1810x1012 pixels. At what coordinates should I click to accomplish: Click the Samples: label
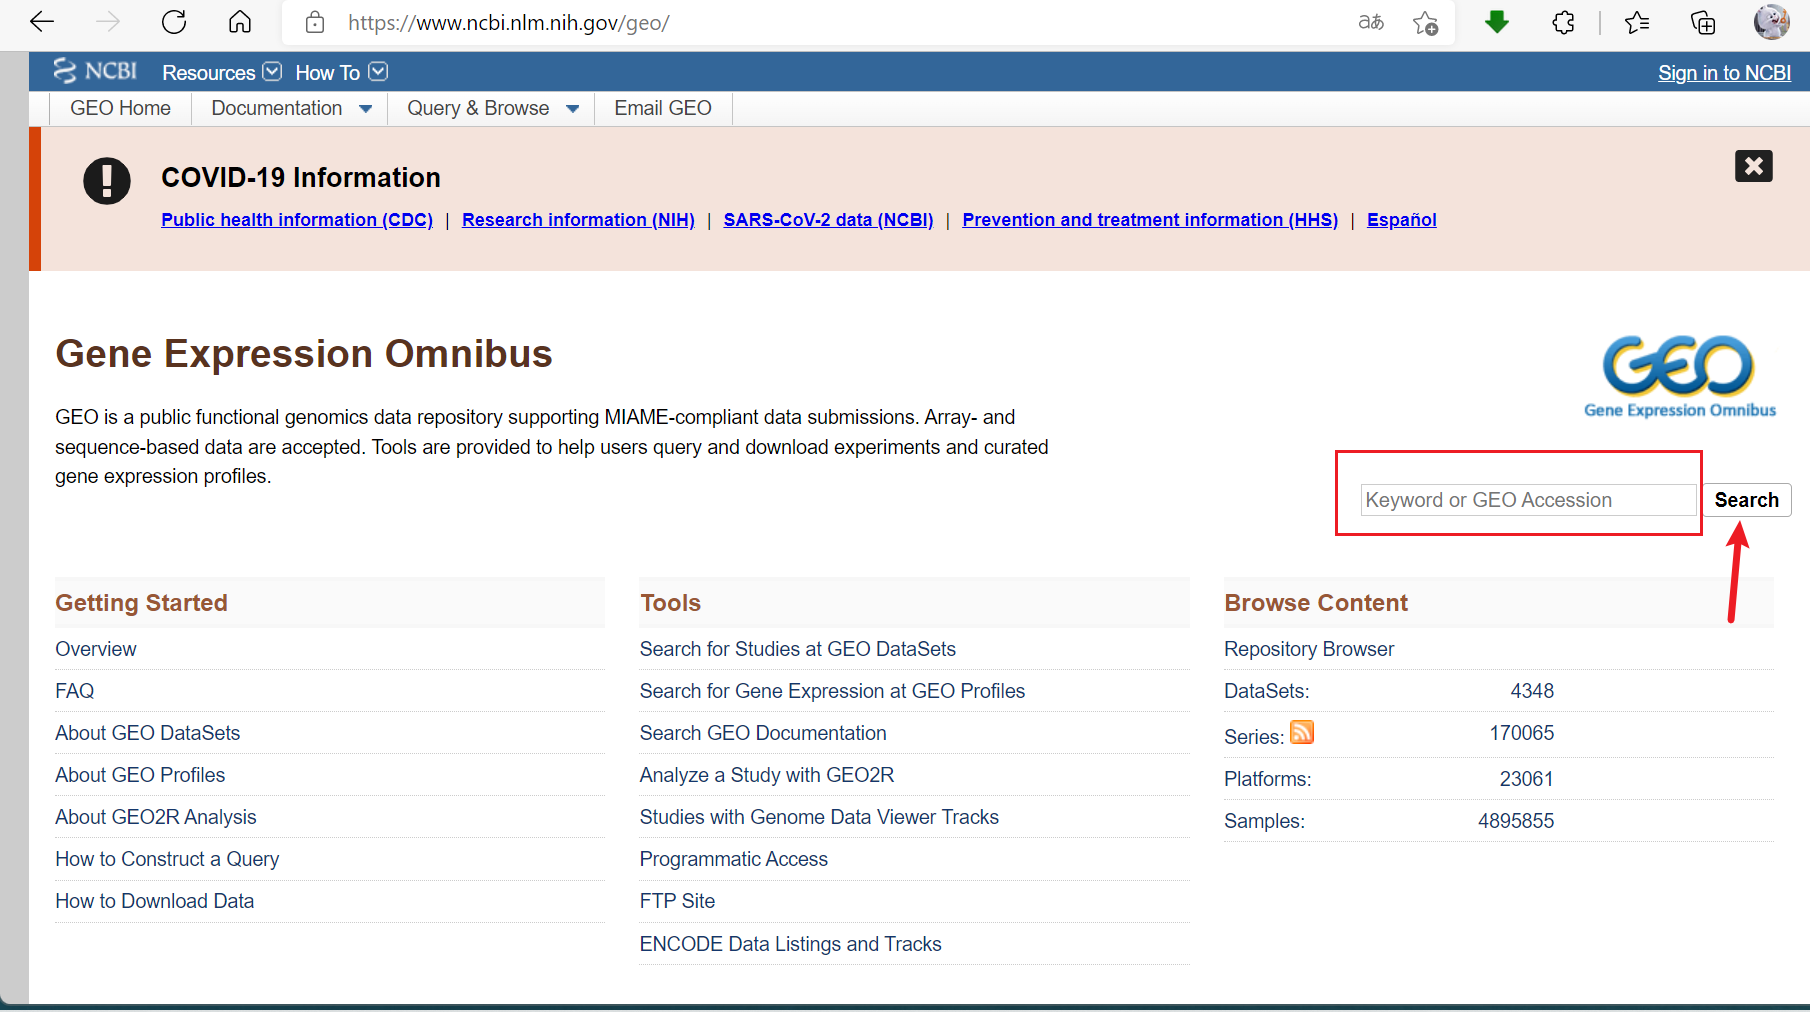pos(1265,821)
